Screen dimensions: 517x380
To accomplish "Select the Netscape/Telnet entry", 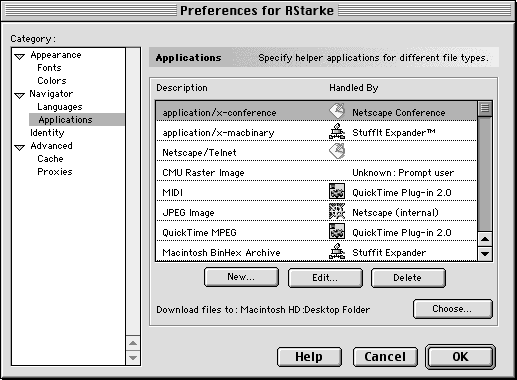I will click(x=317, y=151).
